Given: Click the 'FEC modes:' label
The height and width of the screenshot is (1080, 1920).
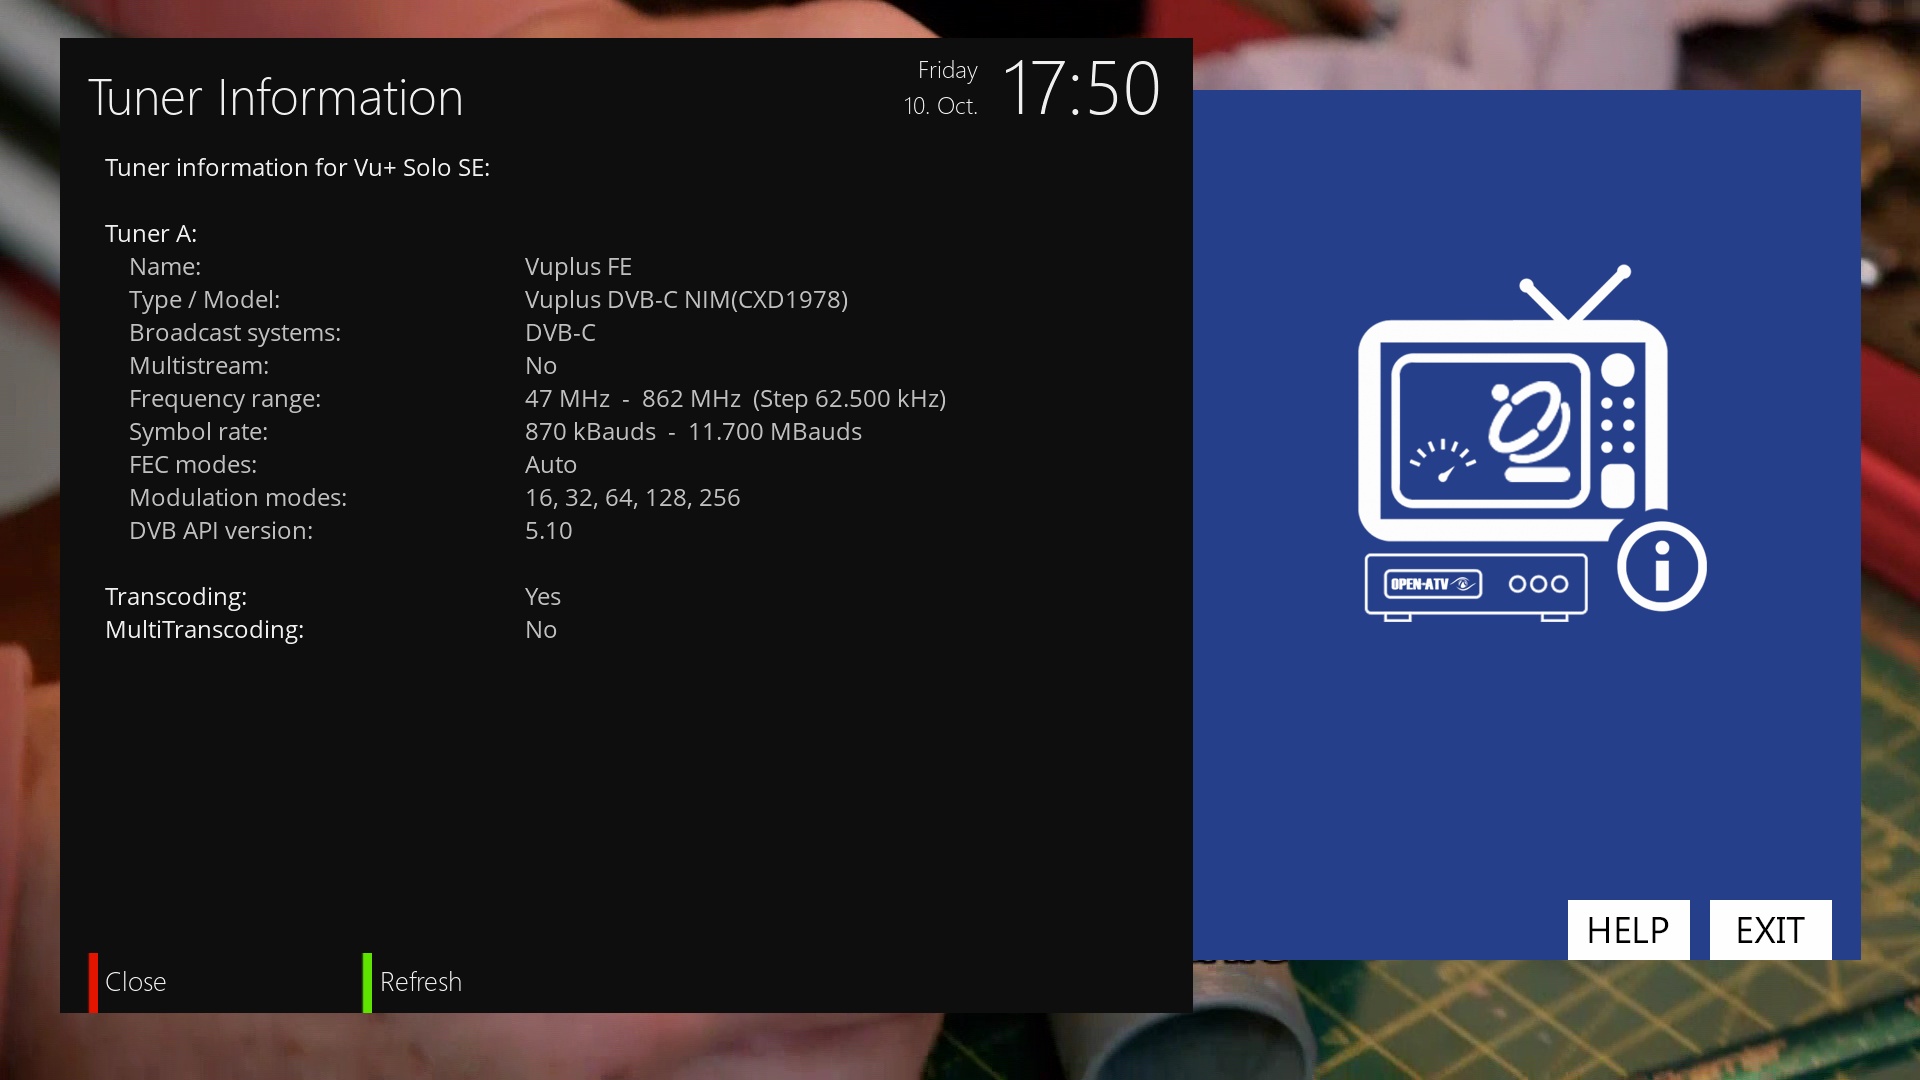Looking at the screenshot, I should click(x=193, y=465).
